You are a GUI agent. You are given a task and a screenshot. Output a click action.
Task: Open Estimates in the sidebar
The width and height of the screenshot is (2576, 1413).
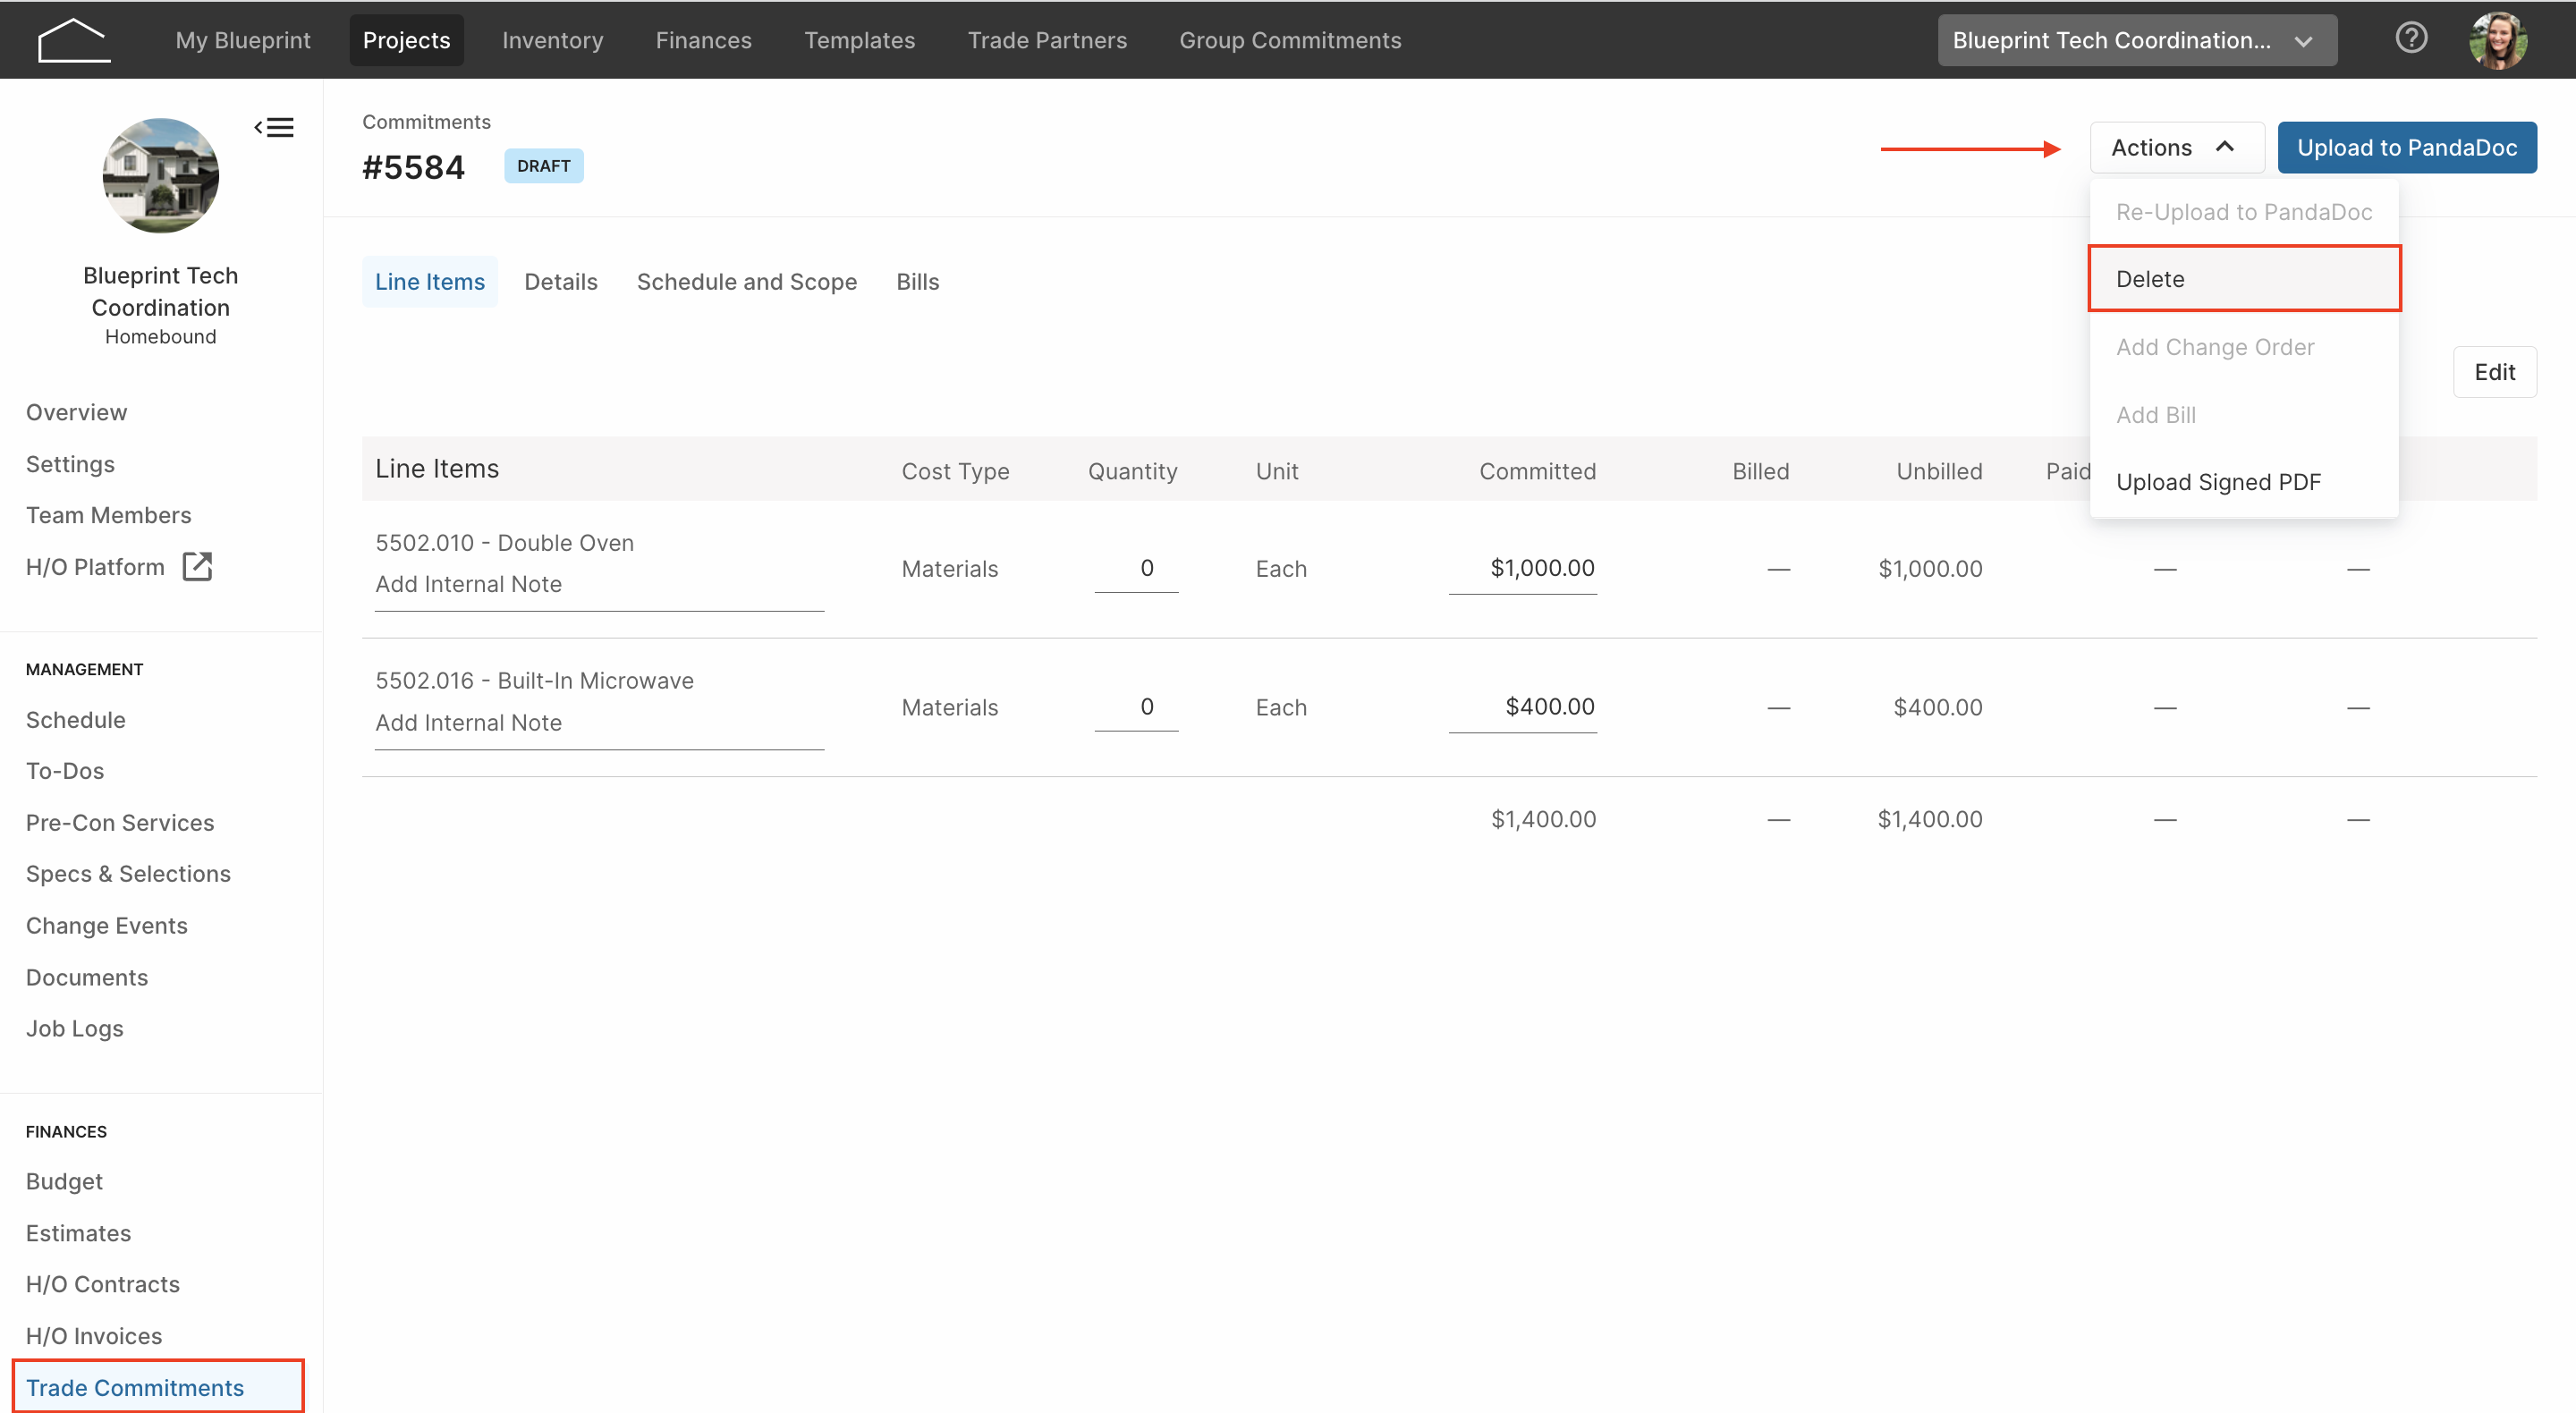pyautogui.click(x=78, y=1234)
